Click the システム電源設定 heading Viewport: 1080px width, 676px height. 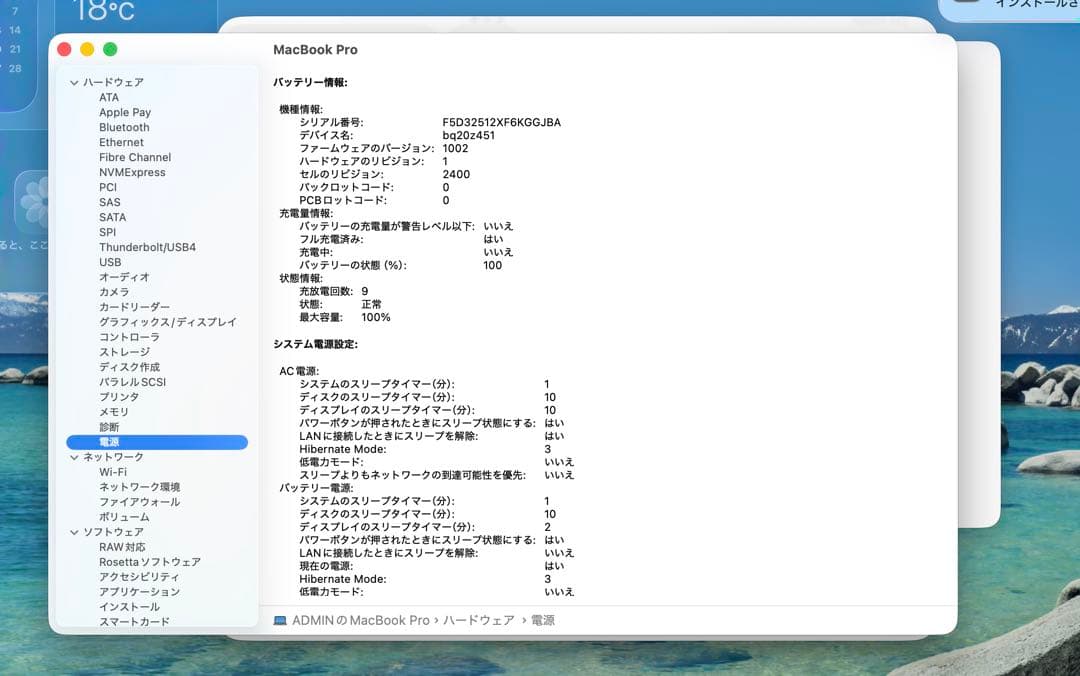point(315,345)
